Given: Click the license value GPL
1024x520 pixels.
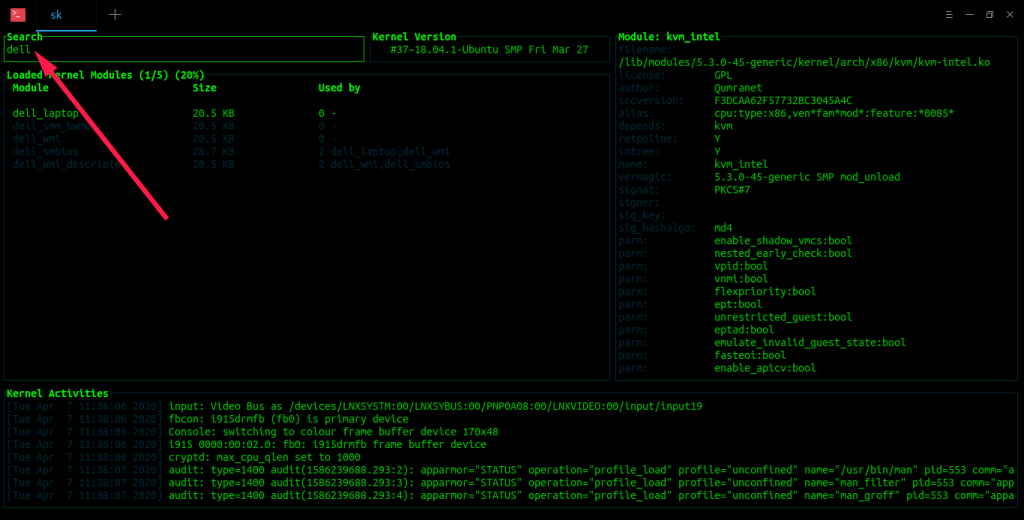Looking at the screenshot, I should coord(723,75).
